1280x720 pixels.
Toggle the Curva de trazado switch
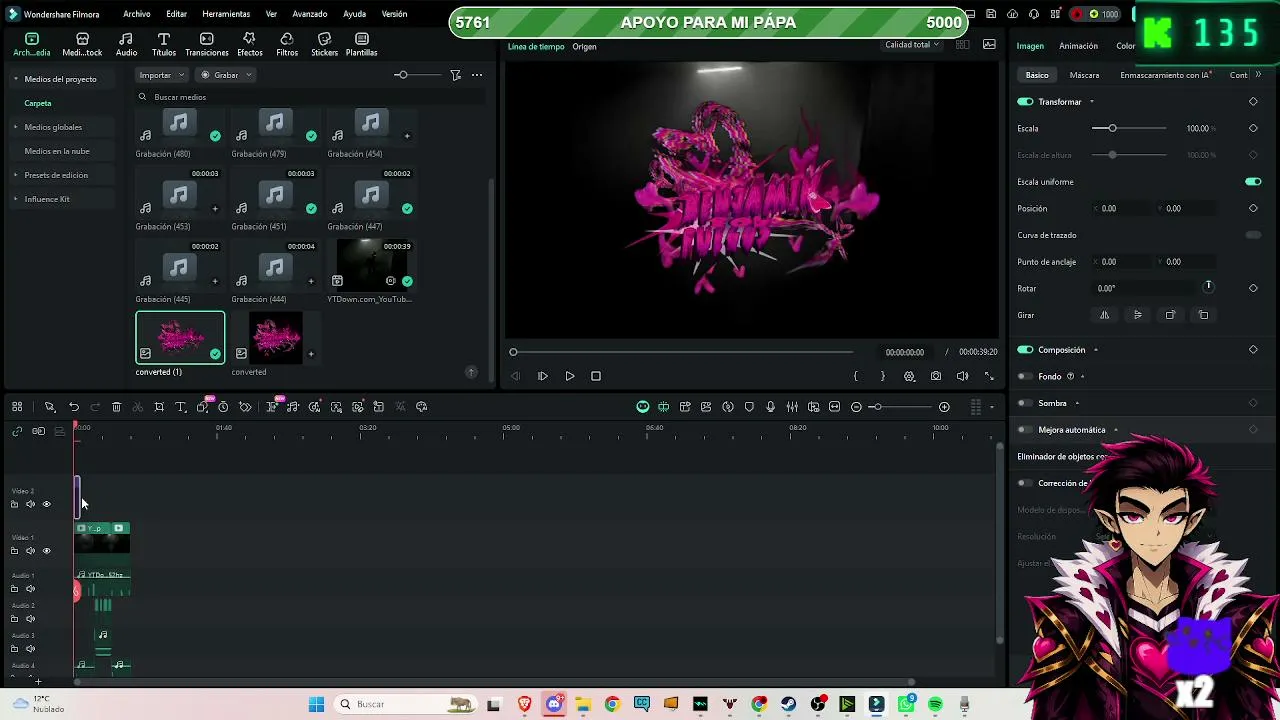1253,235
